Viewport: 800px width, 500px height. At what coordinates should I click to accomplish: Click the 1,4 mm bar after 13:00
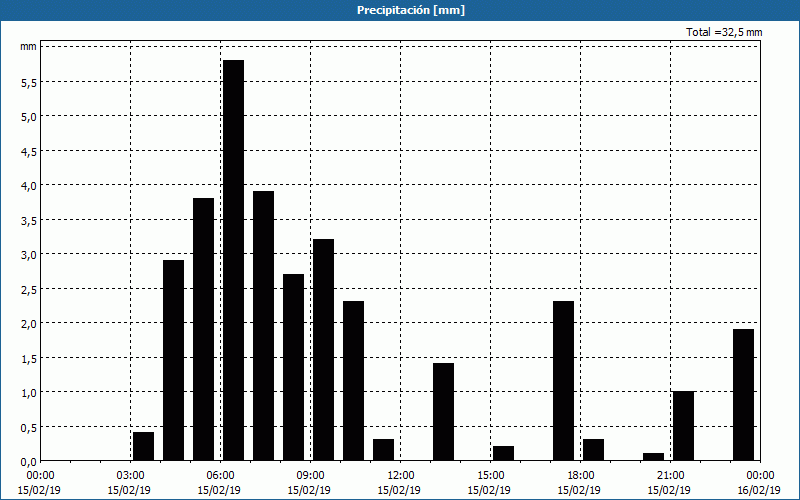pos(443,412)
